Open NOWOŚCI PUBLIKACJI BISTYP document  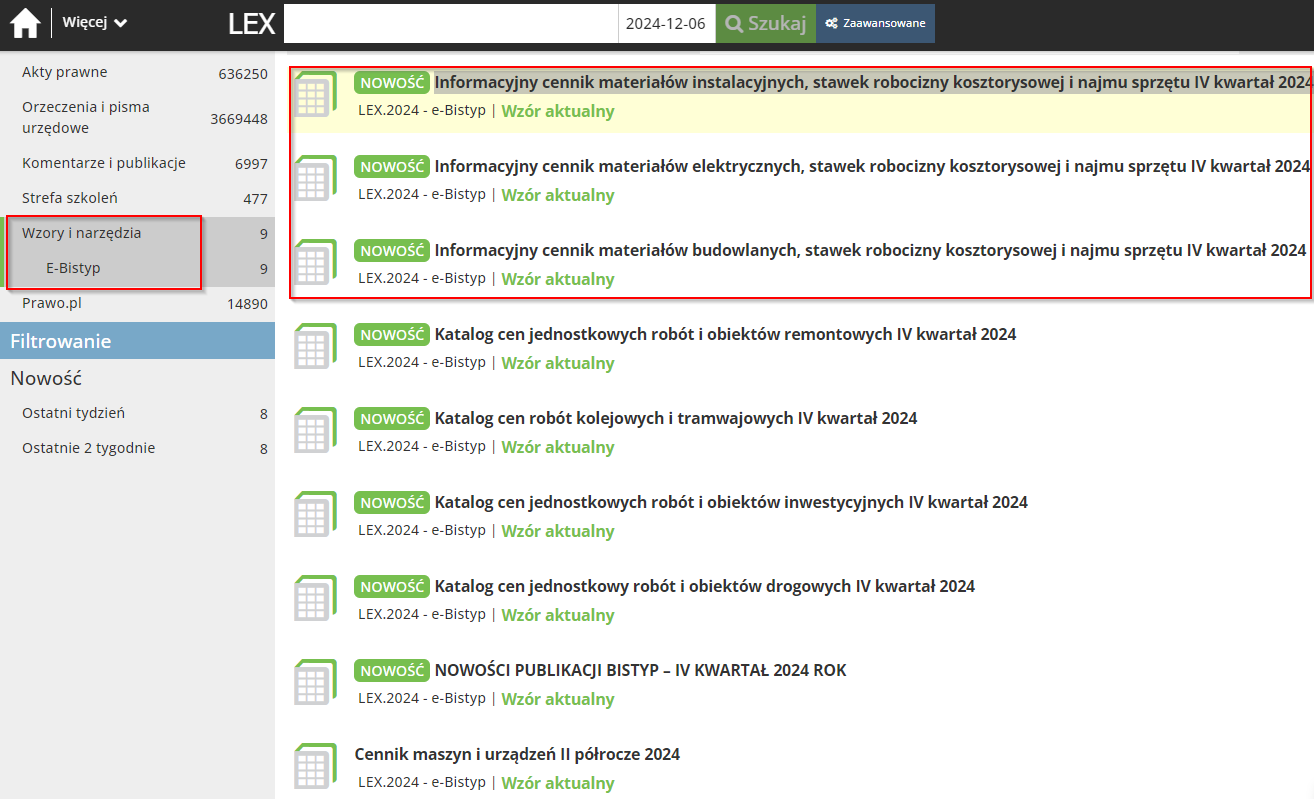click(641, 670)
